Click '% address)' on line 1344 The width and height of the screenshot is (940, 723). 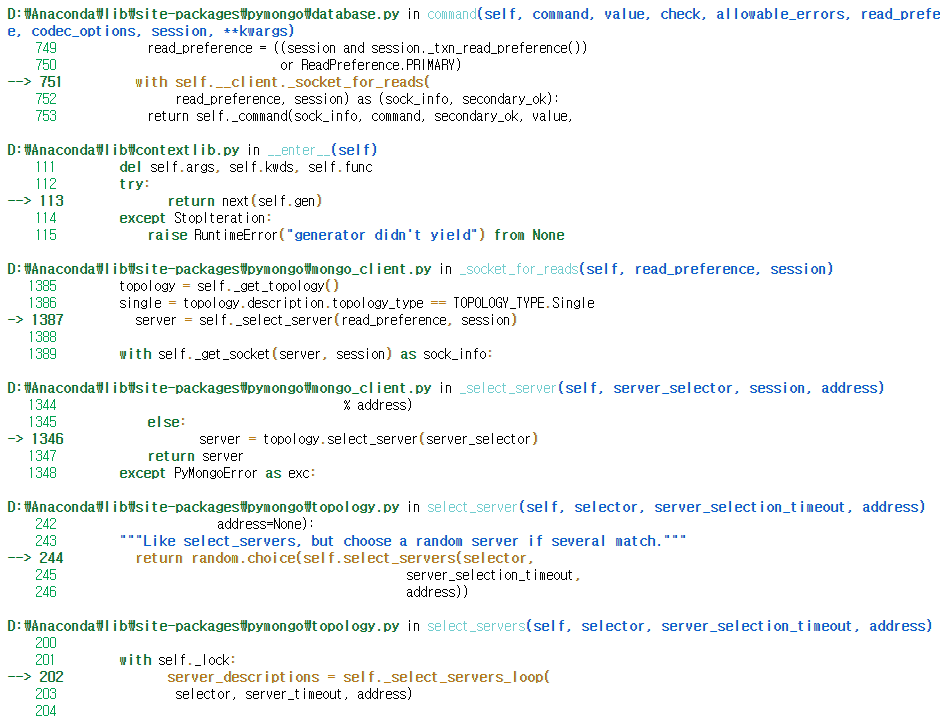378,405
